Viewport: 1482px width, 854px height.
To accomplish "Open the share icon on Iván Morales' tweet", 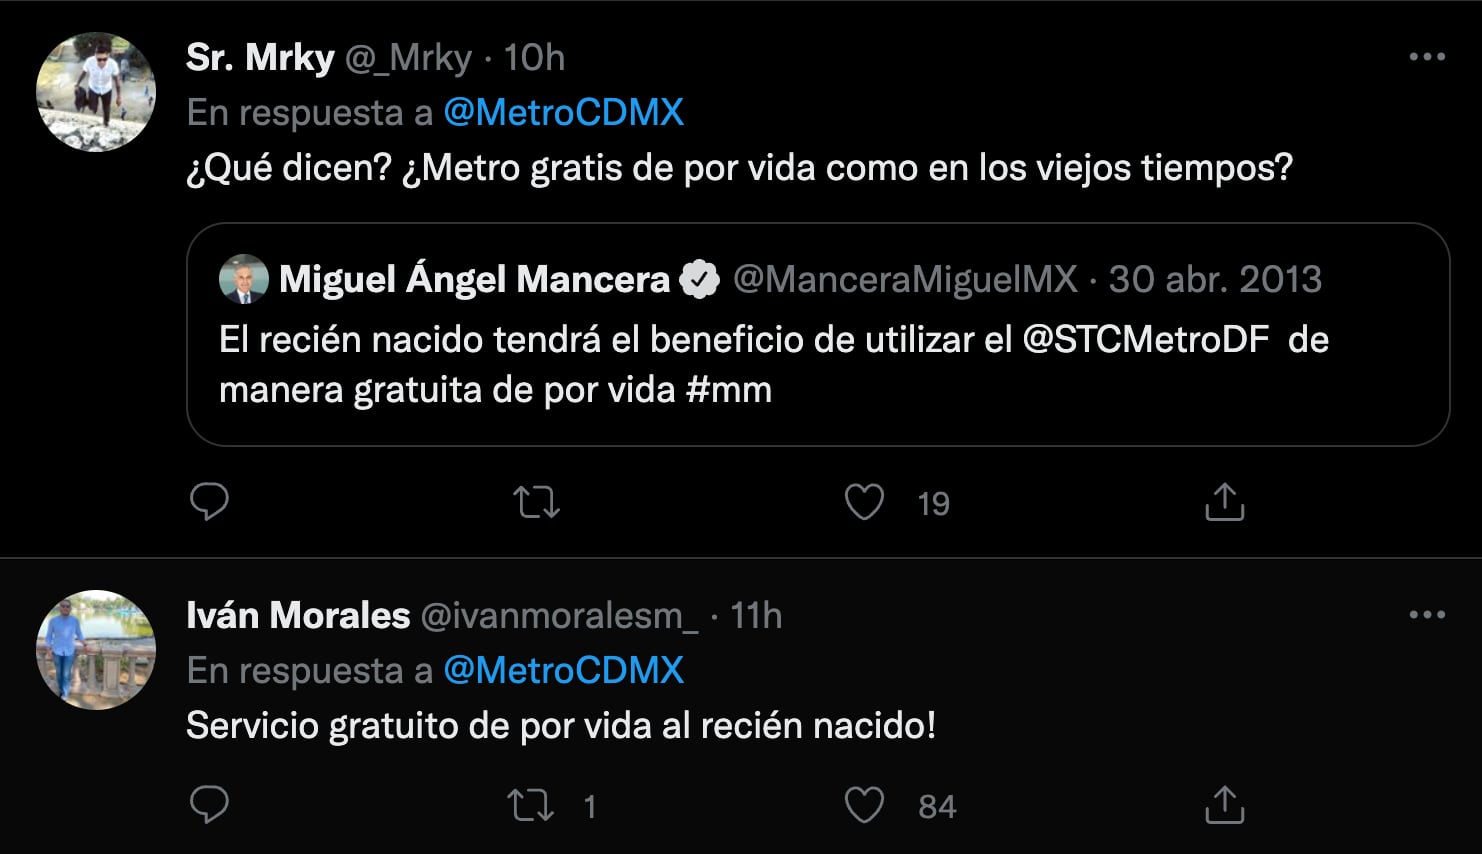I will pos(1223,805).
